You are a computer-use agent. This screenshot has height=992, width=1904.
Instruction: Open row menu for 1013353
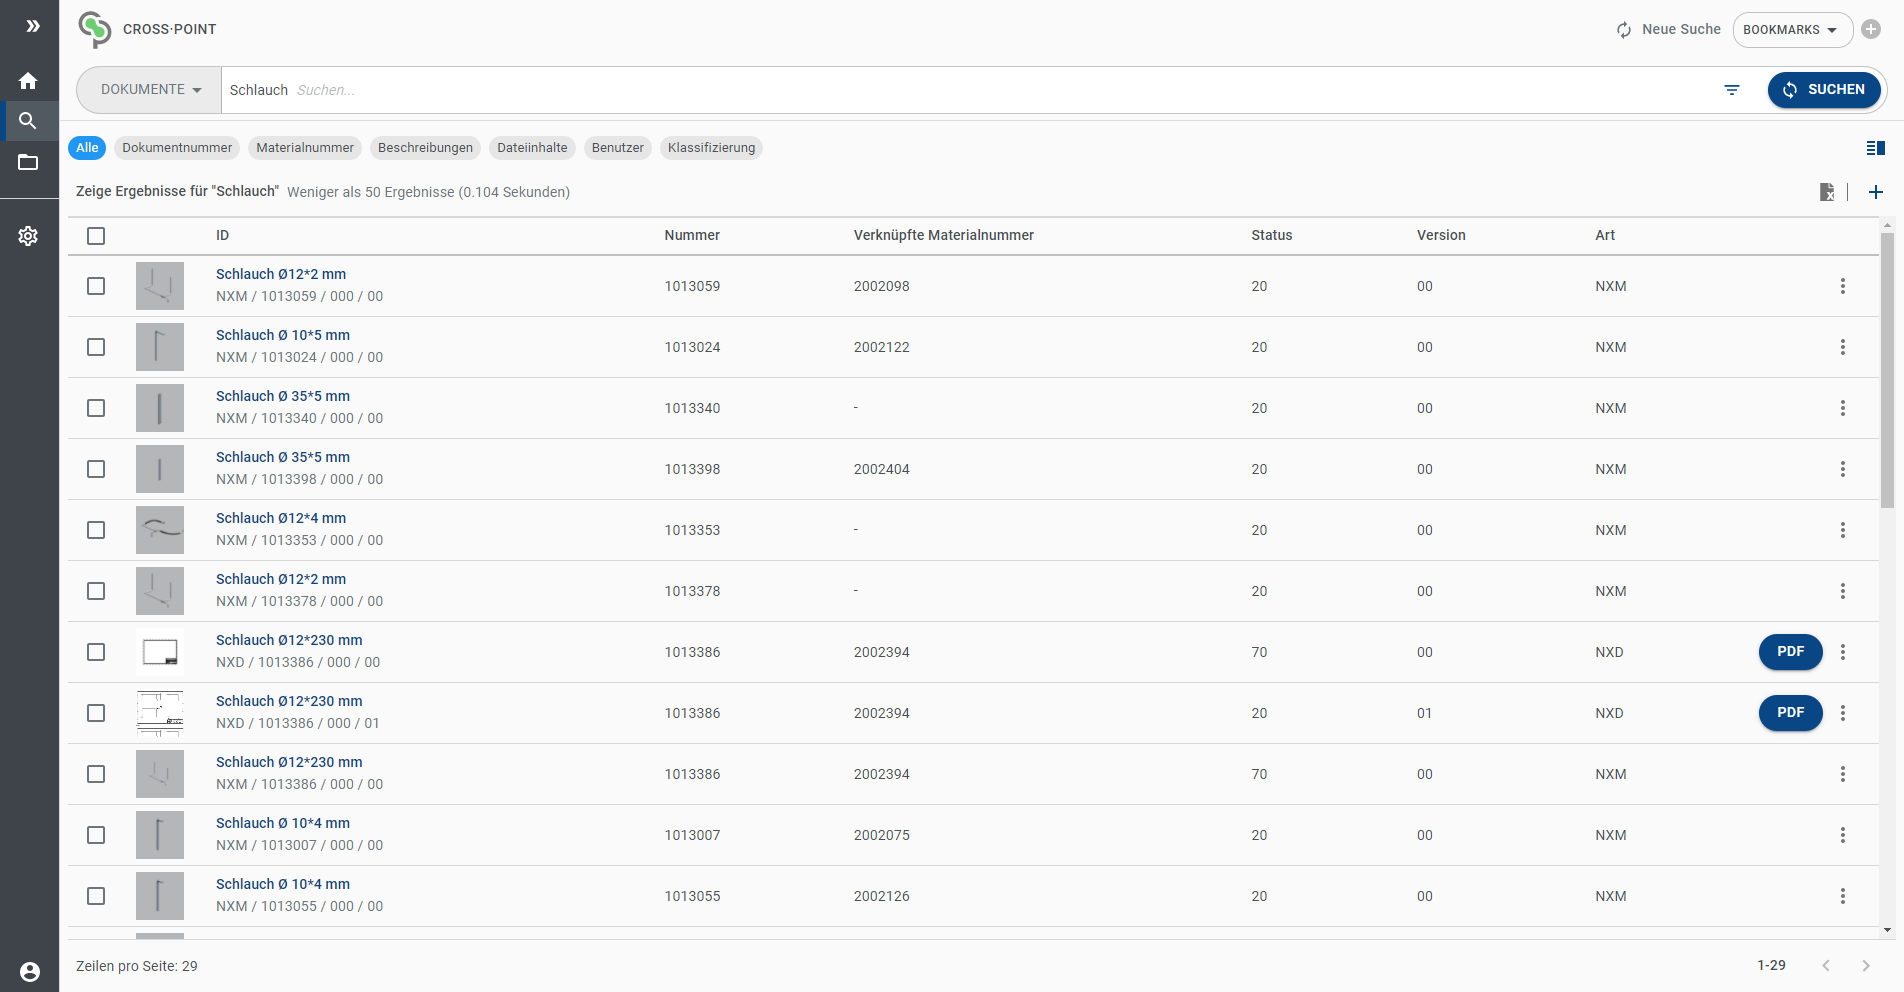[x=1843, y=530]
